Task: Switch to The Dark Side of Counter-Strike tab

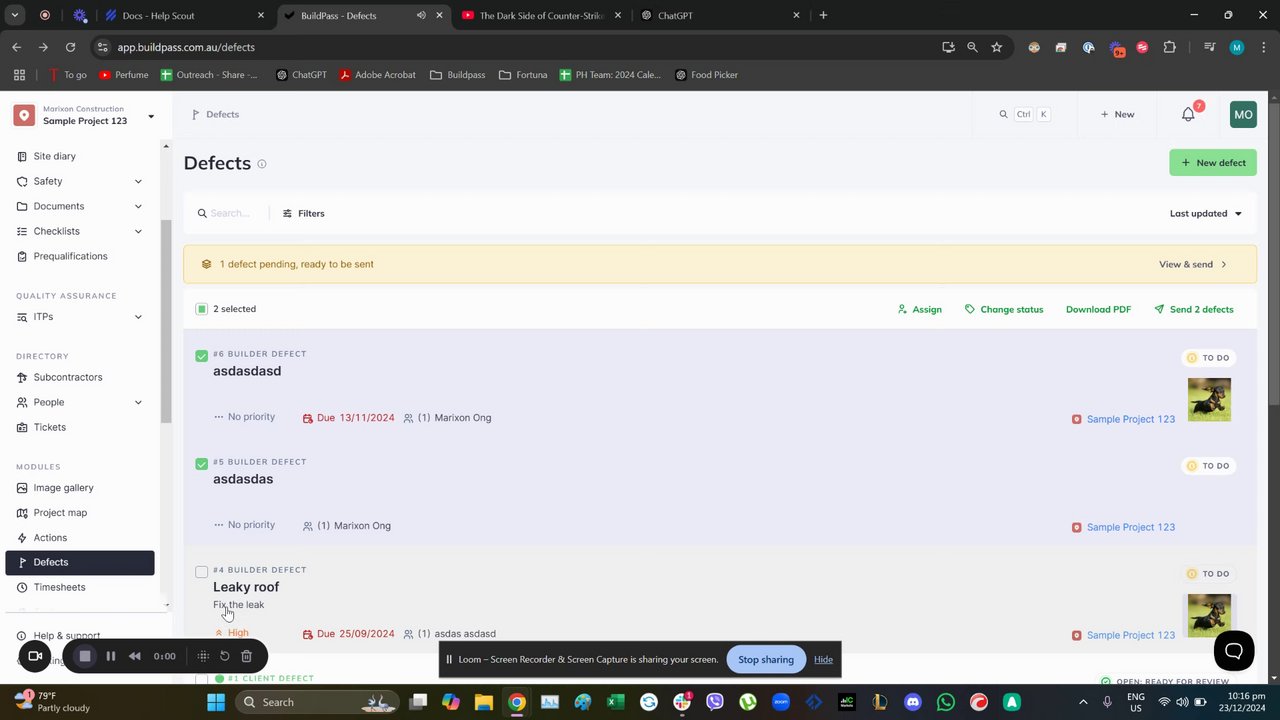Action: (541, 15)
